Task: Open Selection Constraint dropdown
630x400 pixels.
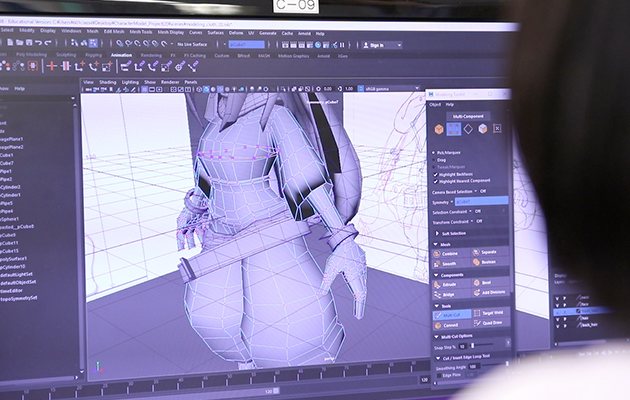Action: pos(470,211)
